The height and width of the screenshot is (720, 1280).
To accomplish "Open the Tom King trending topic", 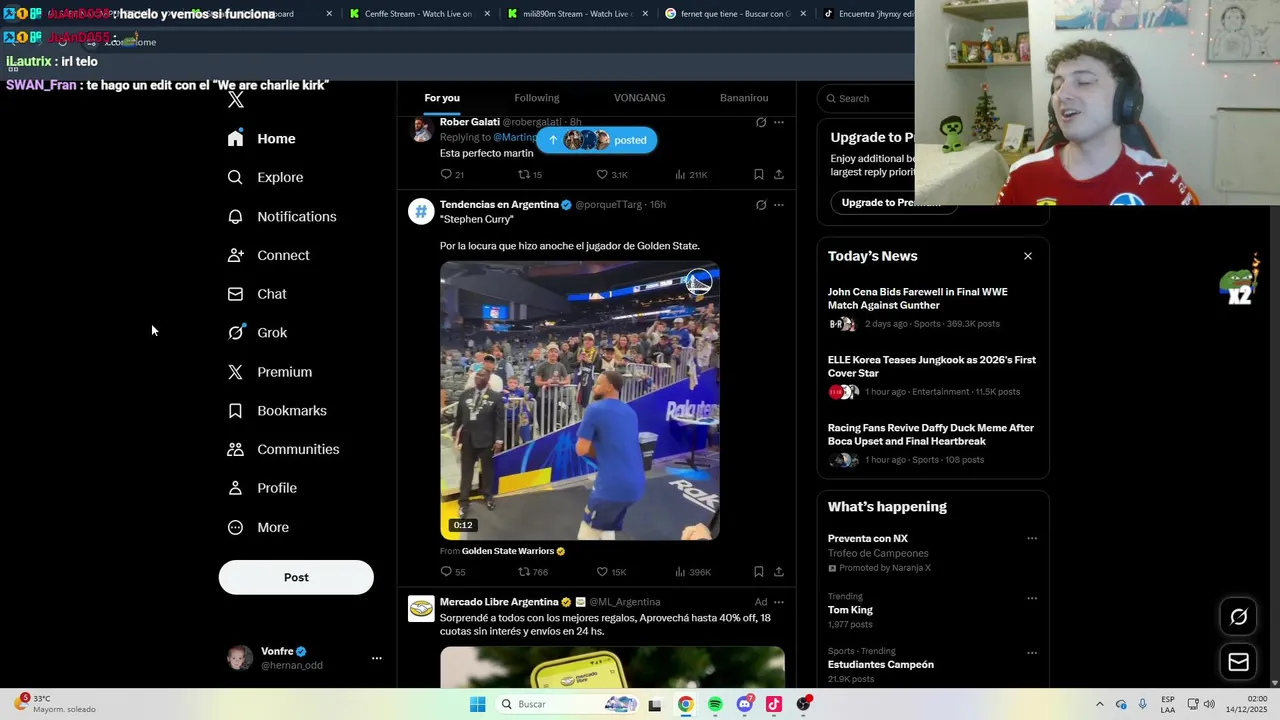I will 850,610.
